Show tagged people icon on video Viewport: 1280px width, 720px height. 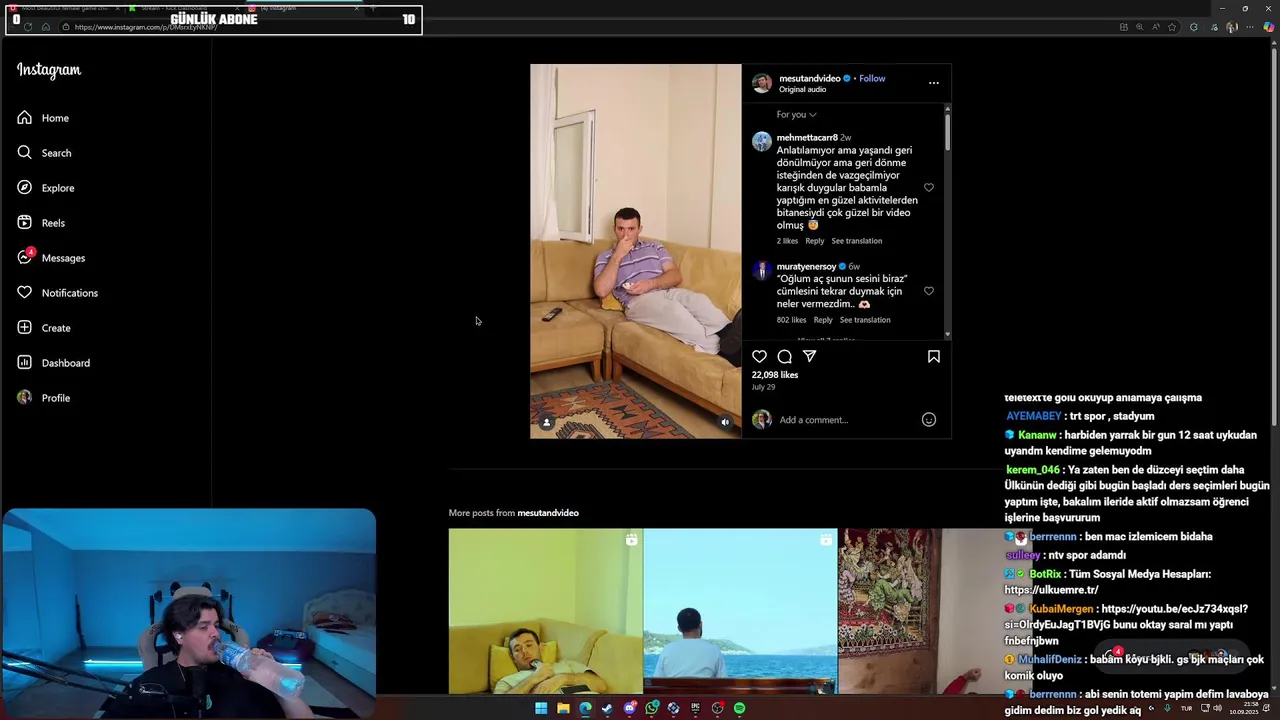pos(546,423)
